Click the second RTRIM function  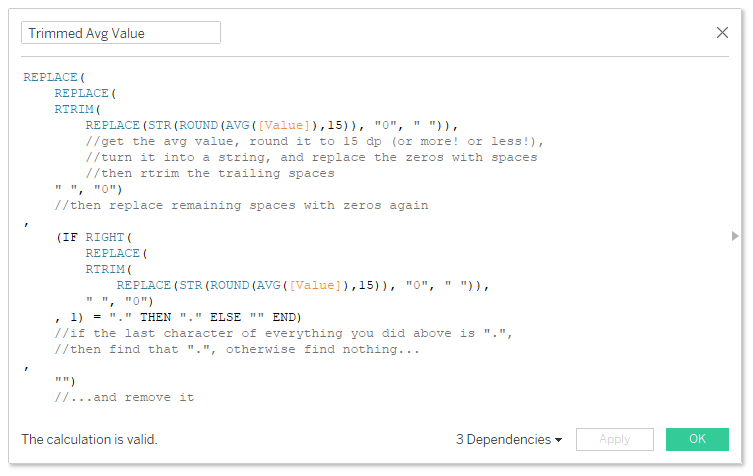click(105, 269)
